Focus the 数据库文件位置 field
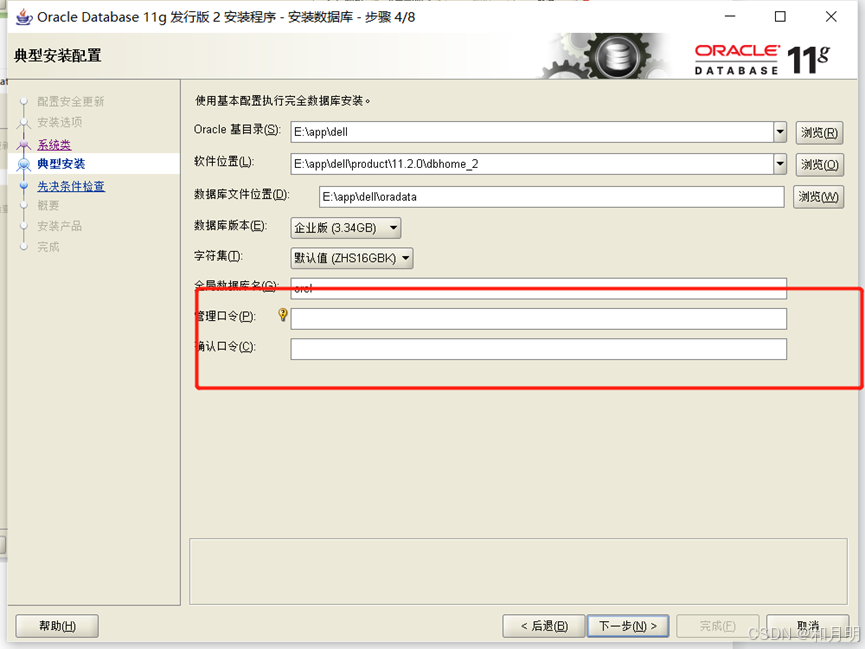This screenshot has width=865, height=649. coord(552,197)
